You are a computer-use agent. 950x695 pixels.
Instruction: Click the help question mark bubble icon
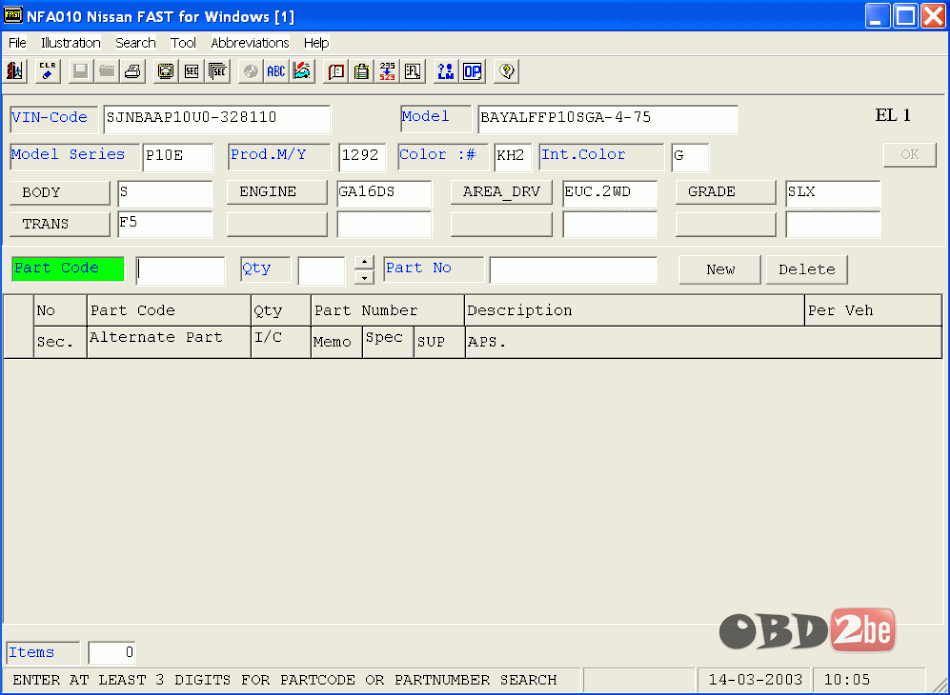pos(507,71)
